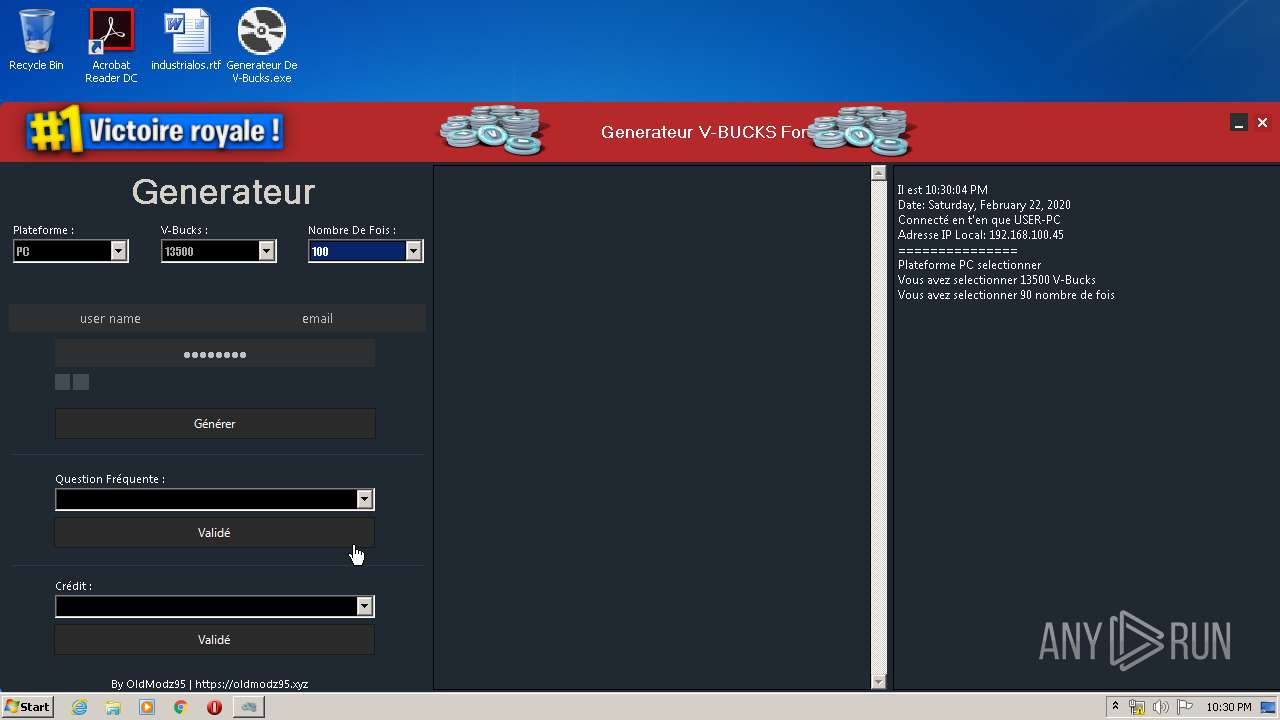Click the 'Il est 10:30:04 PM' log line
1280x720 pixels.
[x=943, y=190]
